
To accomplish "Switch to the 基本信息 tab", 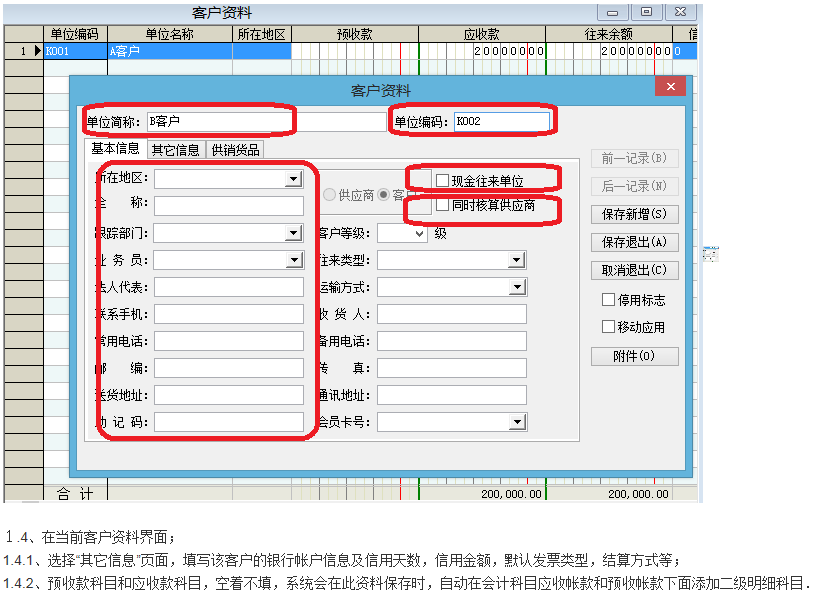I will [115, 149].
